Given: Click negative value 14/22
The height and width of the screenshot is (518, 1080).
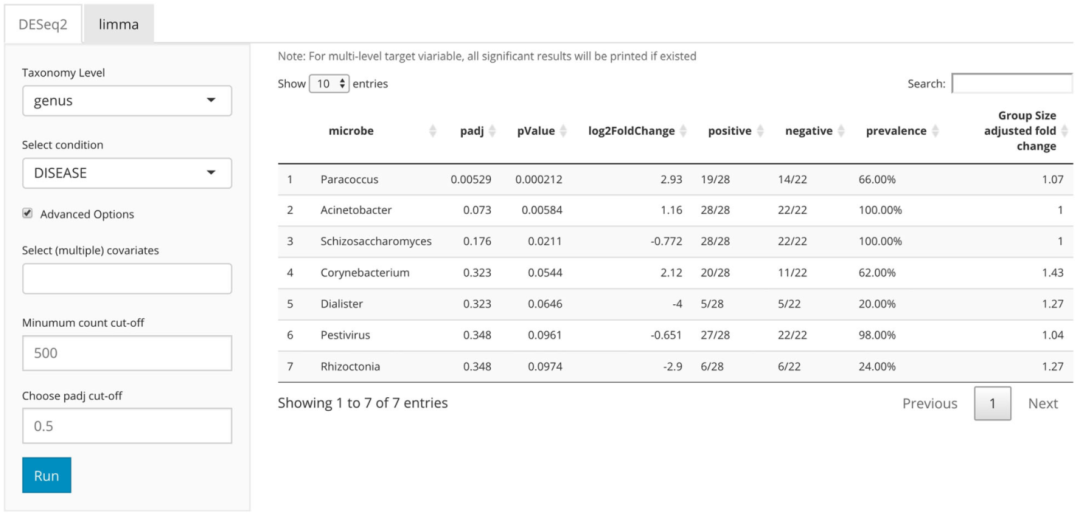Looking at the screenshot, I should (x=793, y=179).
